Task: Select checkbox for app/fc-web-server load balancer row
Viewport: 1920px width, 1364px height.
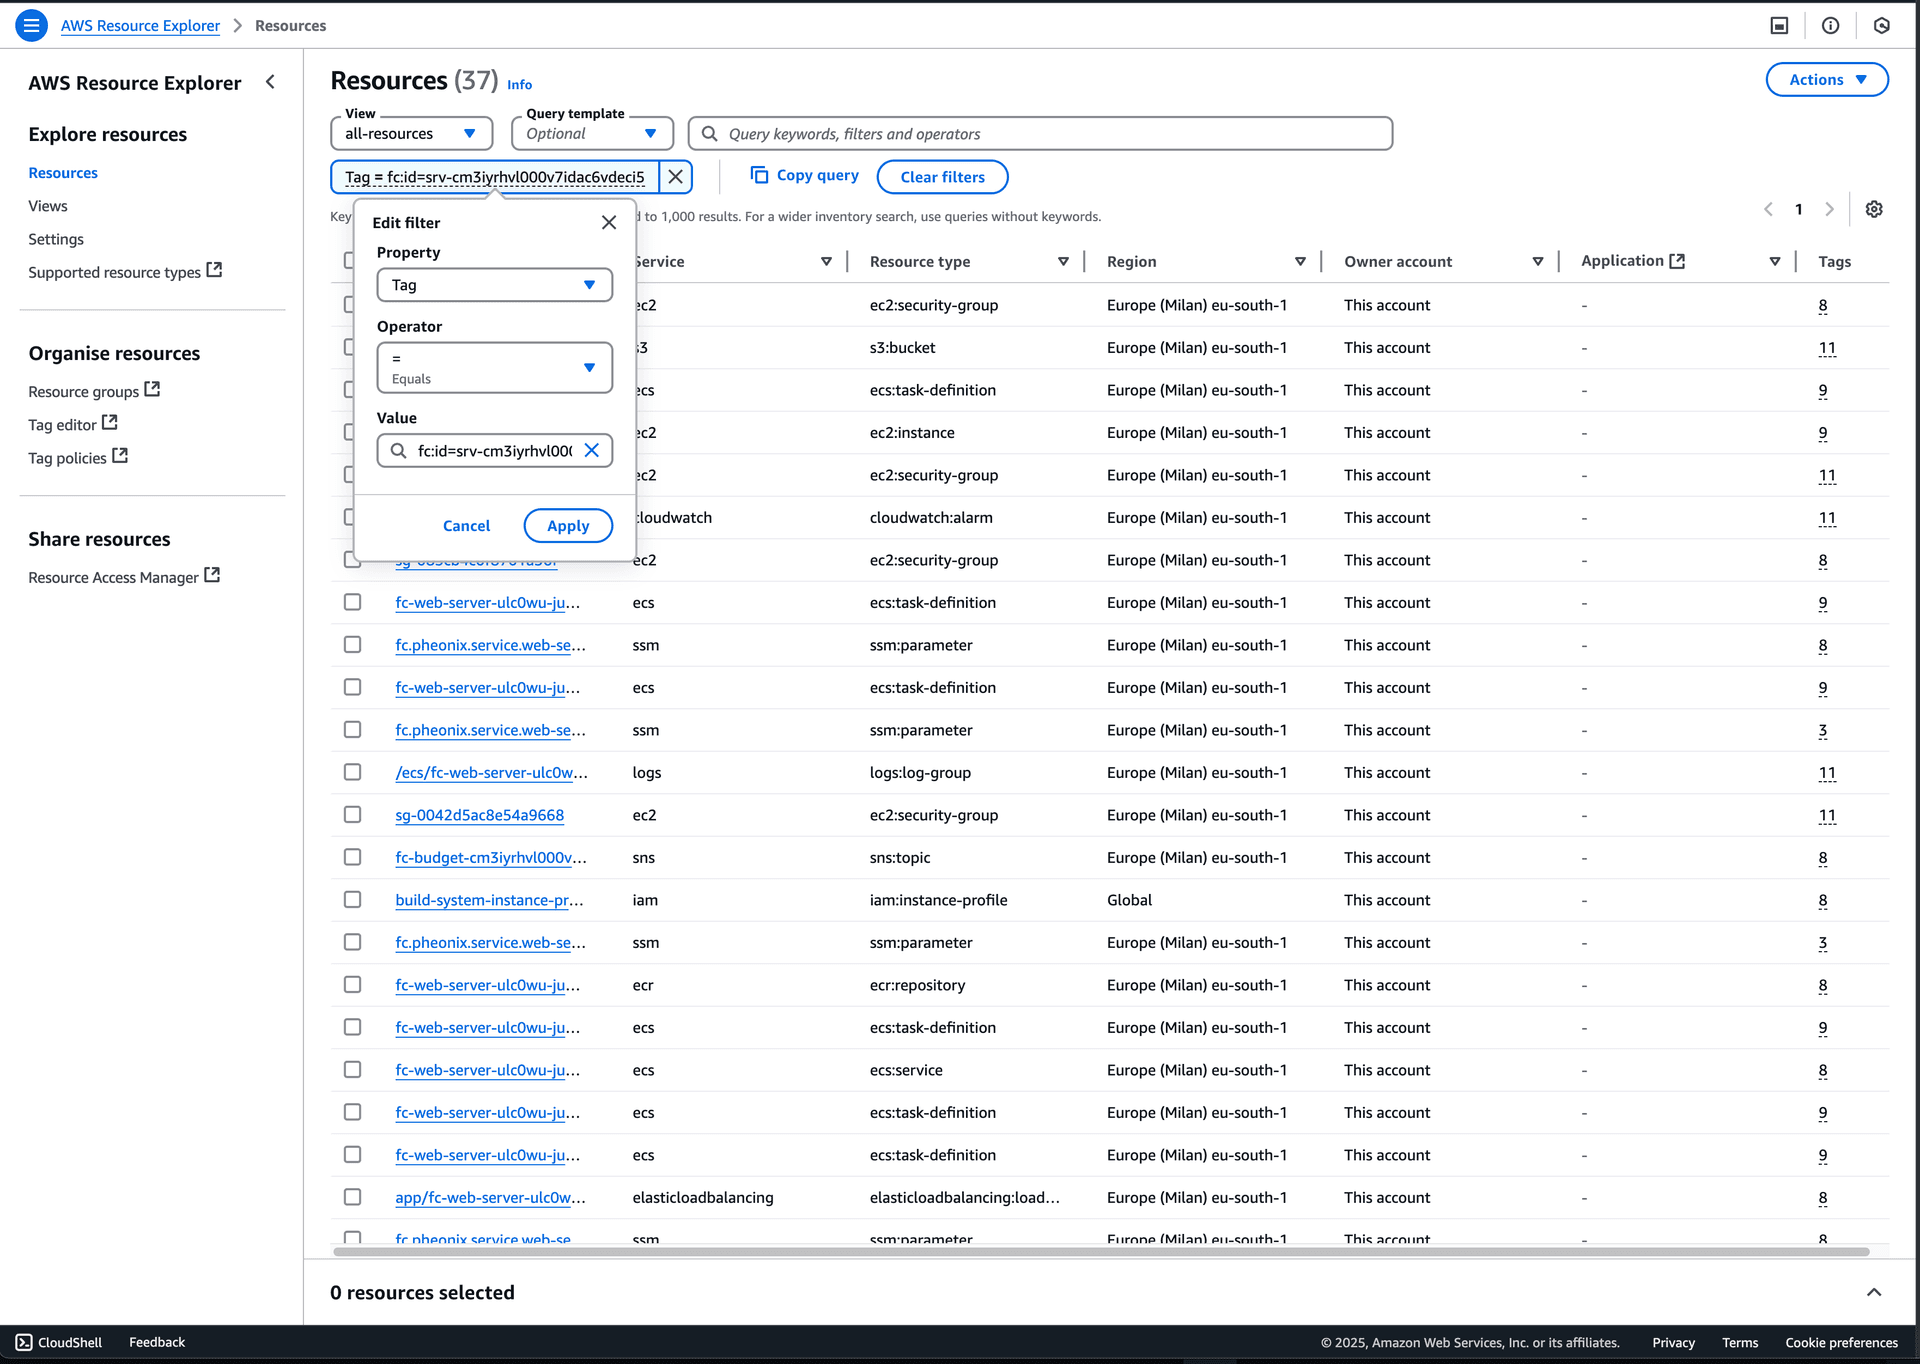Action: [x=352, y=1197]
